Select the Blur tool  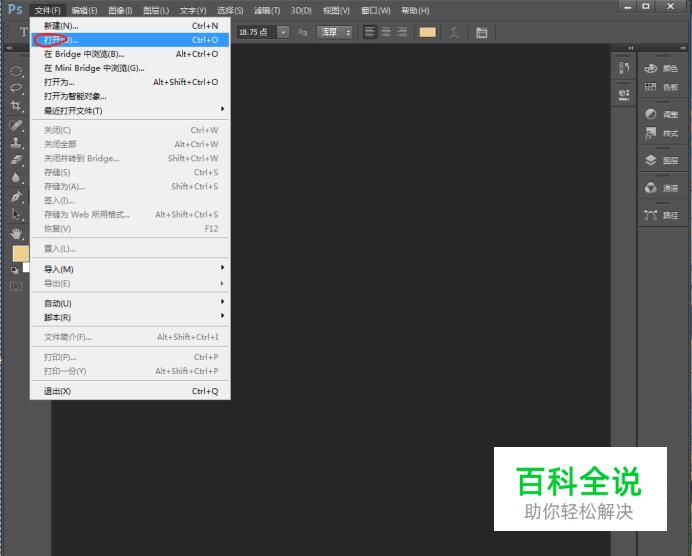click(16, 177)
